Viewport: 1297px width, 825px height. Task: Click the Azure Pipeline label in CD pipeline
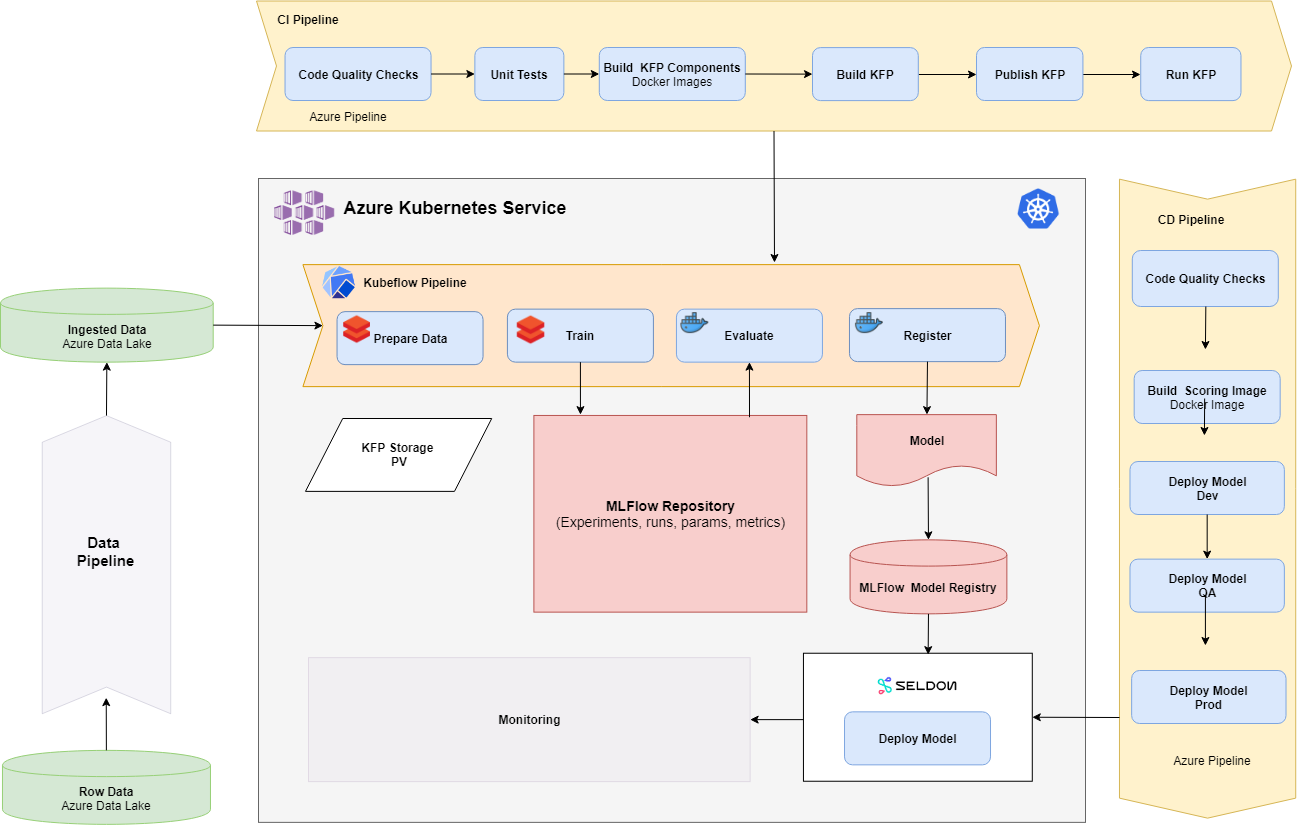pyautogui.click(x=1212, y=761)
